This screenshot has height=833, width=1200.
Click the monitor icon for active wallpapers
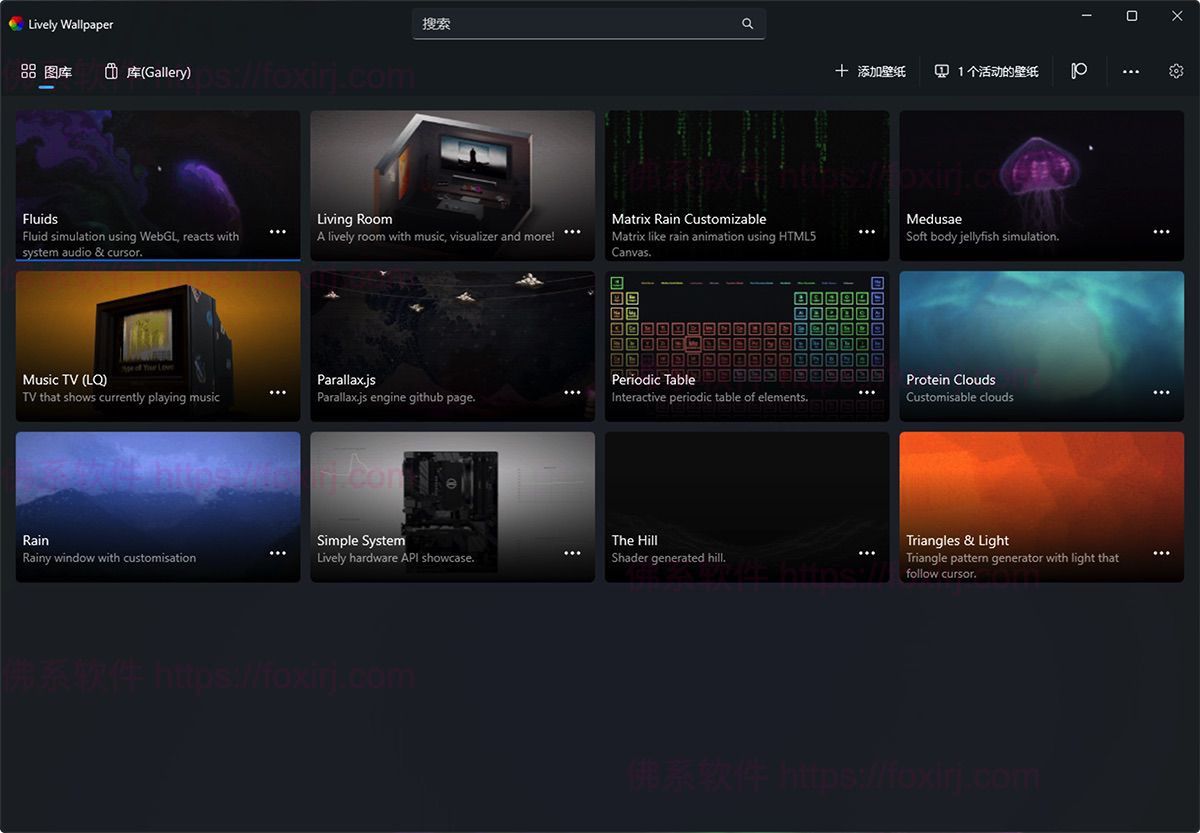point(941,71)
